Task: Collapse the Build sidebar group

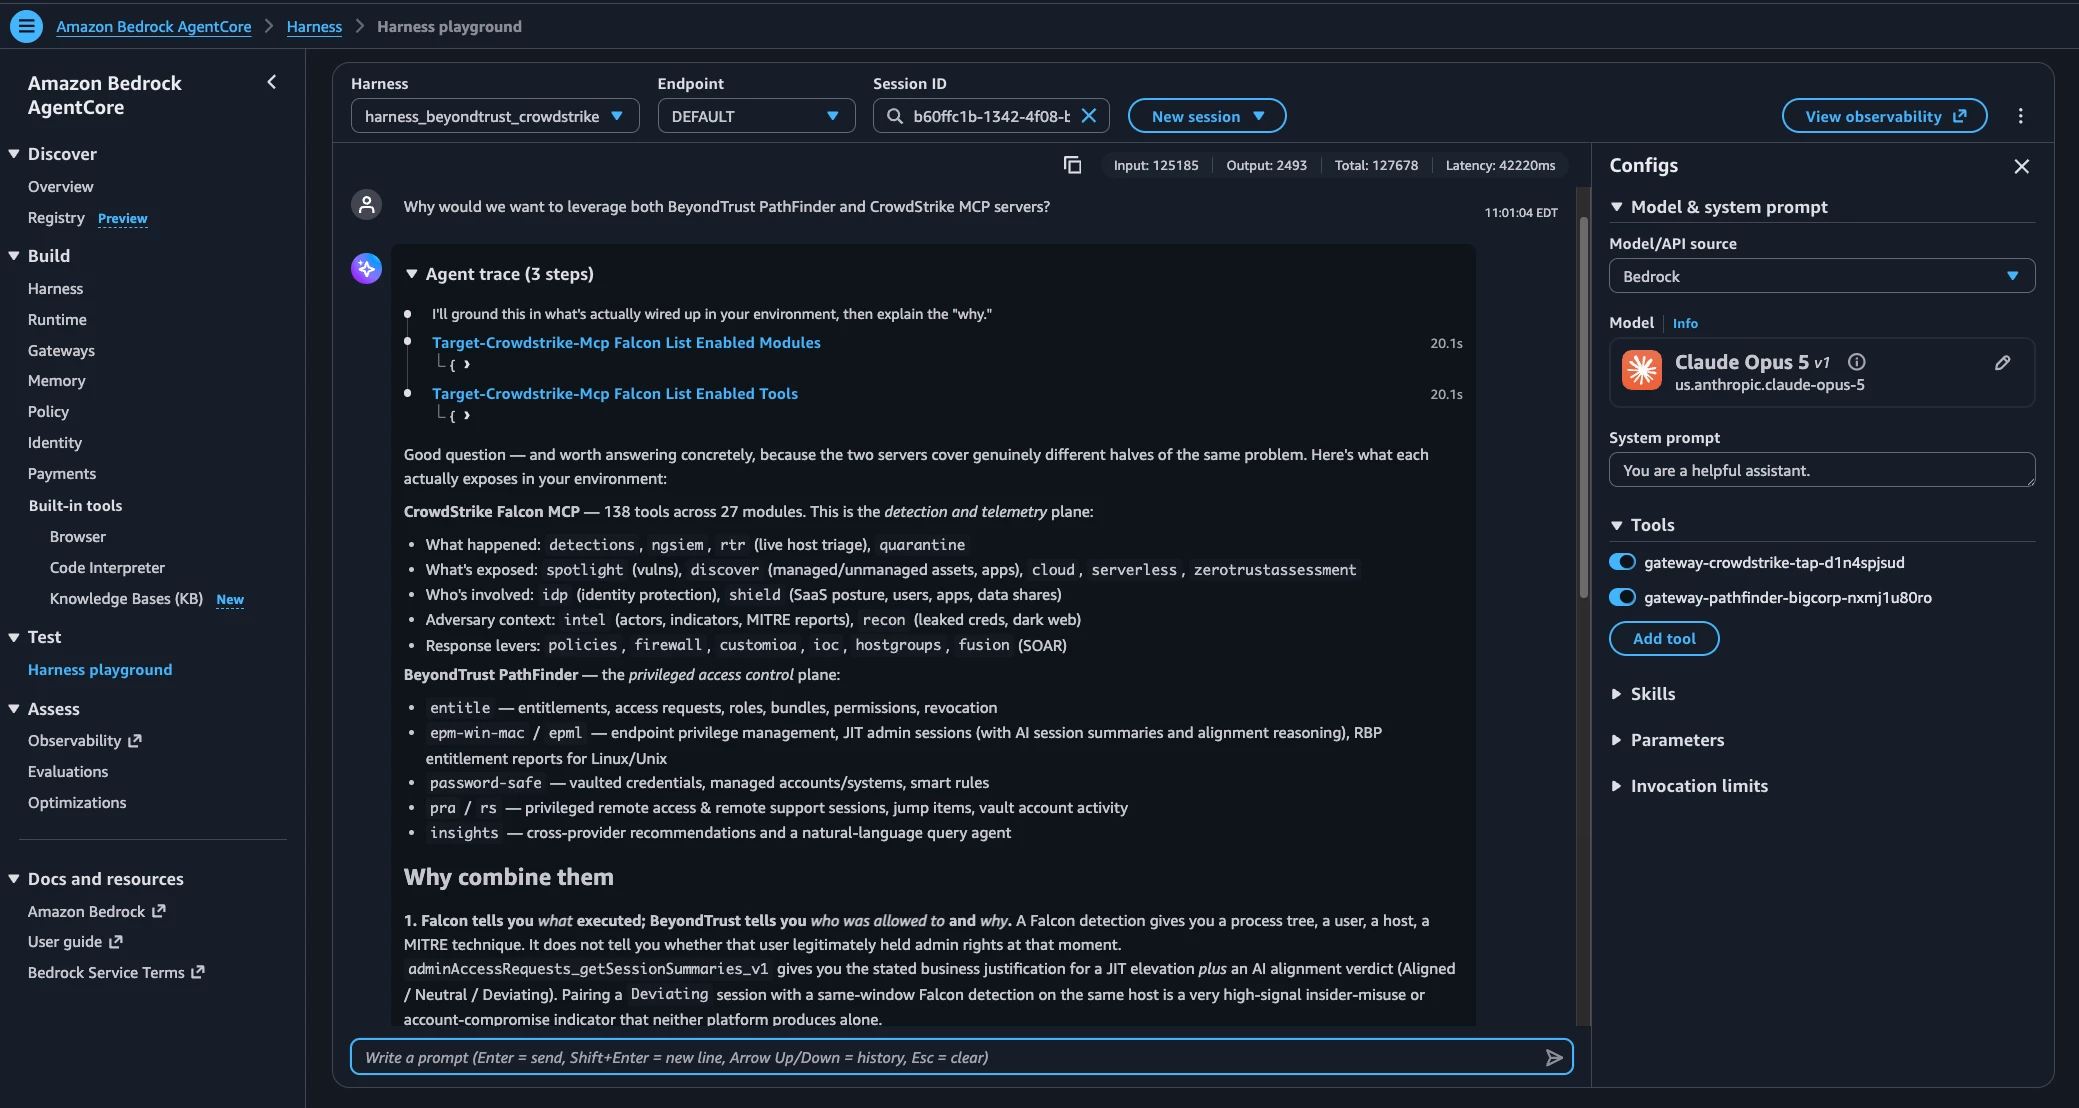Action: pos(14,256)
